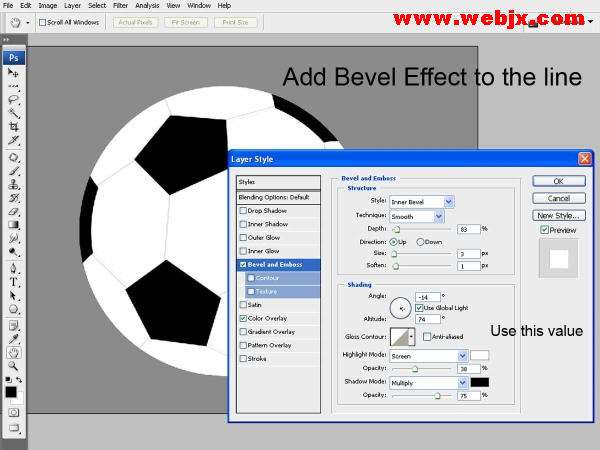Image resolution: width=600 pixels, height=450 pixels.
Task: Select the Pen tool
Action: click(x=13, y=268)
